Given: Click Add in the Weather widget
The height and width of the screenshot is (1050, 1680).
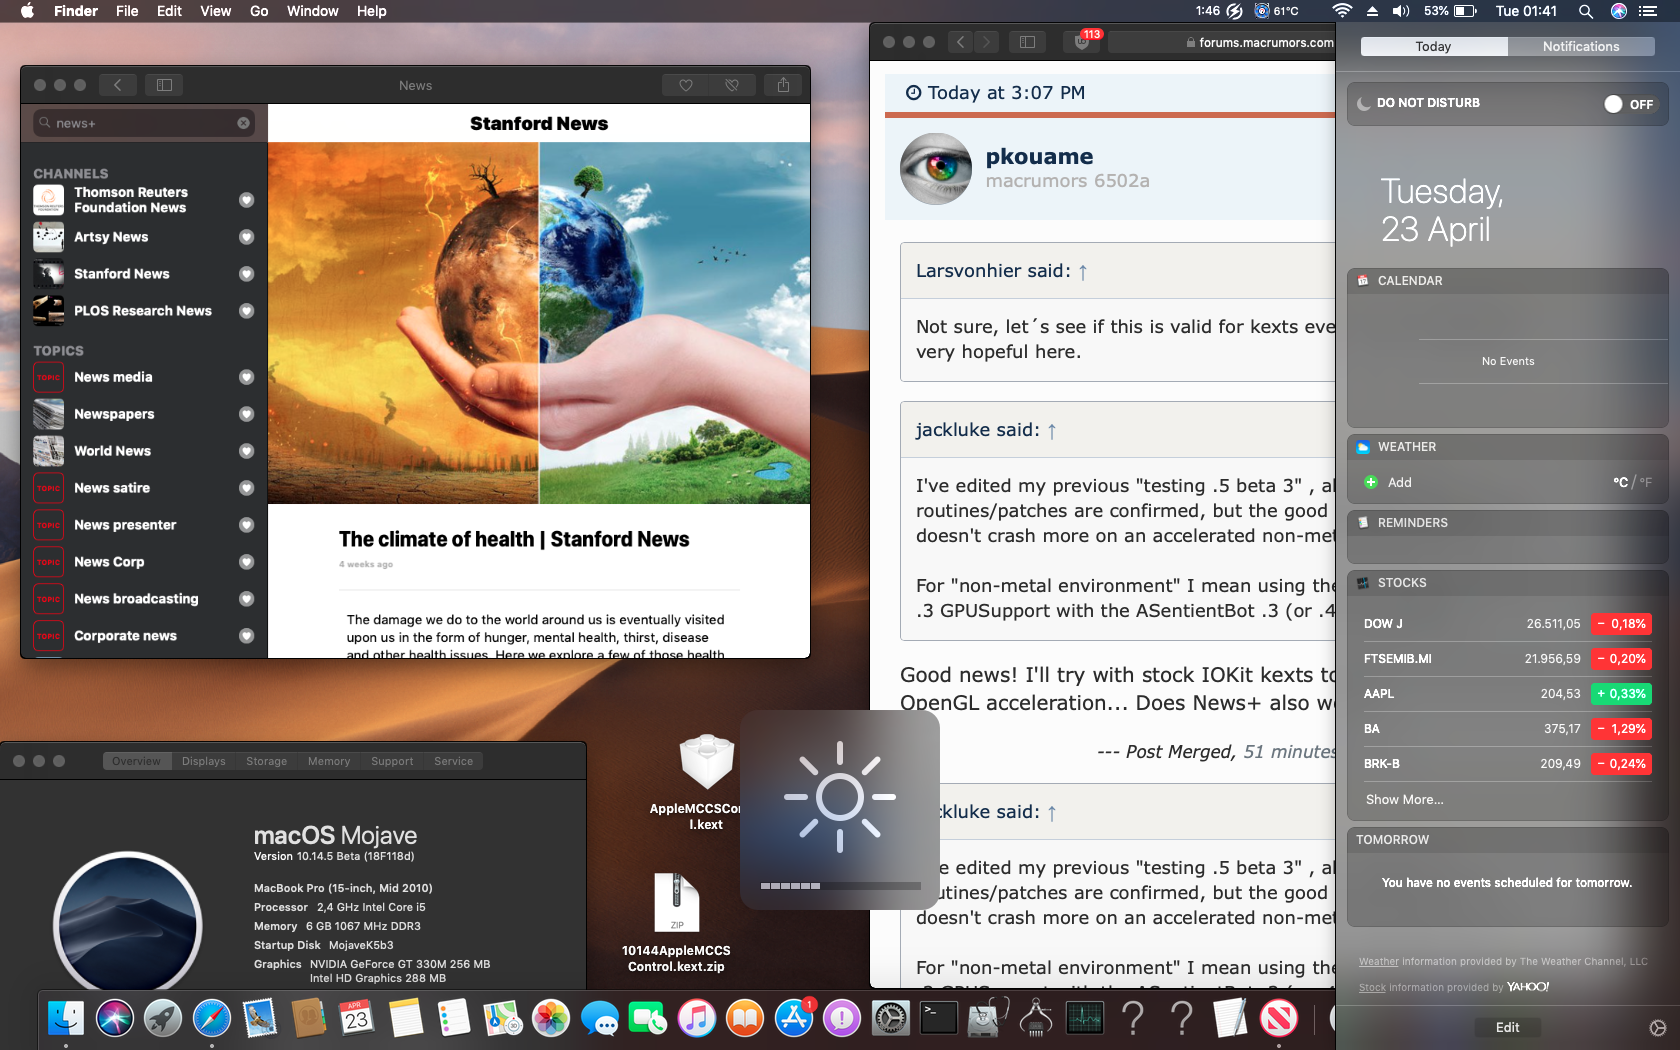Looking at the screenshot, I should [1388, 482].
